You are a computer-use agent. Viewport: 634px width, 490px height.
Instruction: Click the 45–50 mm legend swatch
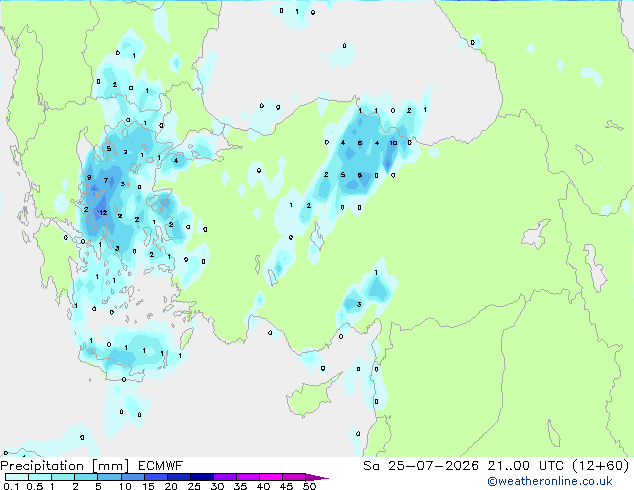click(294, 477)
